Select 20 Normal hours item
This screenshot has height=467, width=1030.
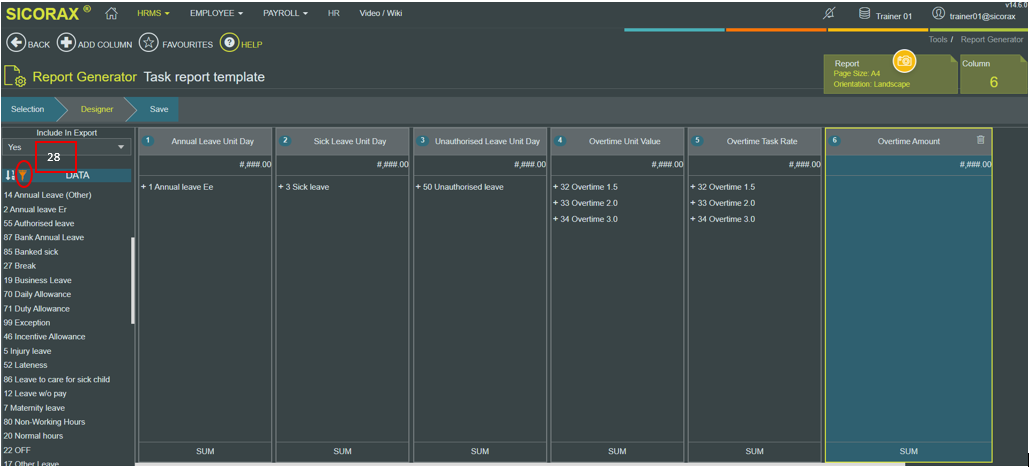click(33, 435)
